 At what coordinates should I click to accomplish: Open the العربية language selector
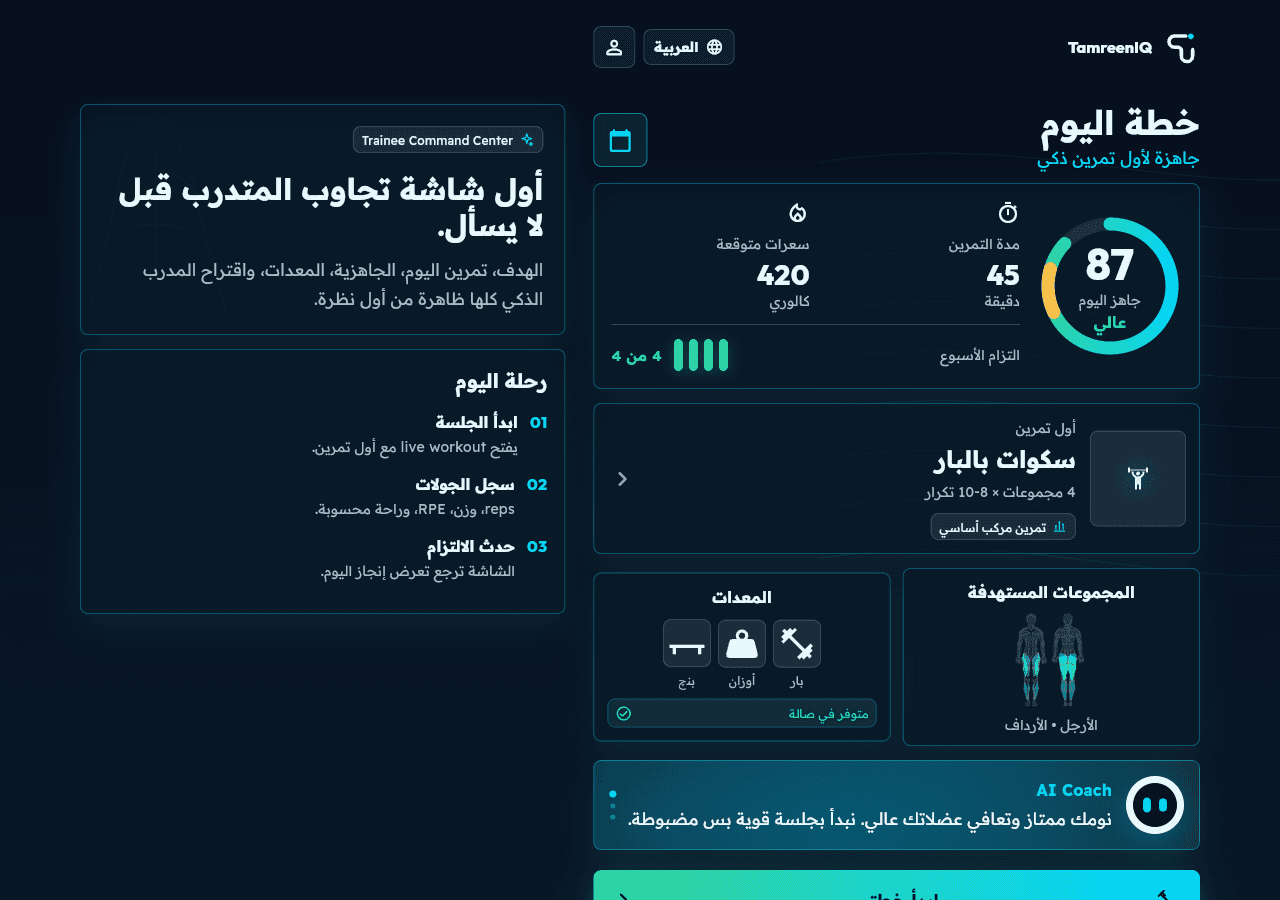click(x=689, y=47)
